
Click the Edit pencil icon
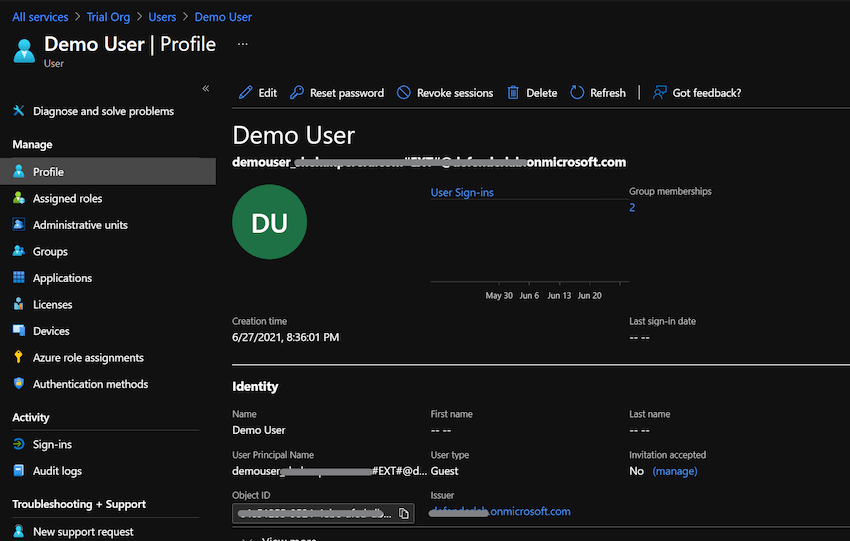click(x=246, y=93)
